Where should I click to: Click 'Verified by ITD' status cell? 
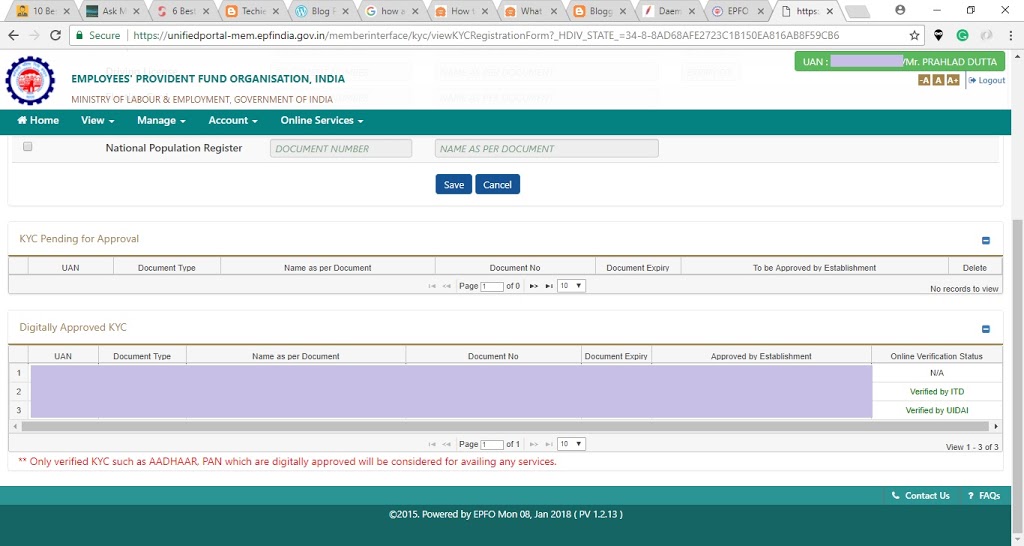936,391
